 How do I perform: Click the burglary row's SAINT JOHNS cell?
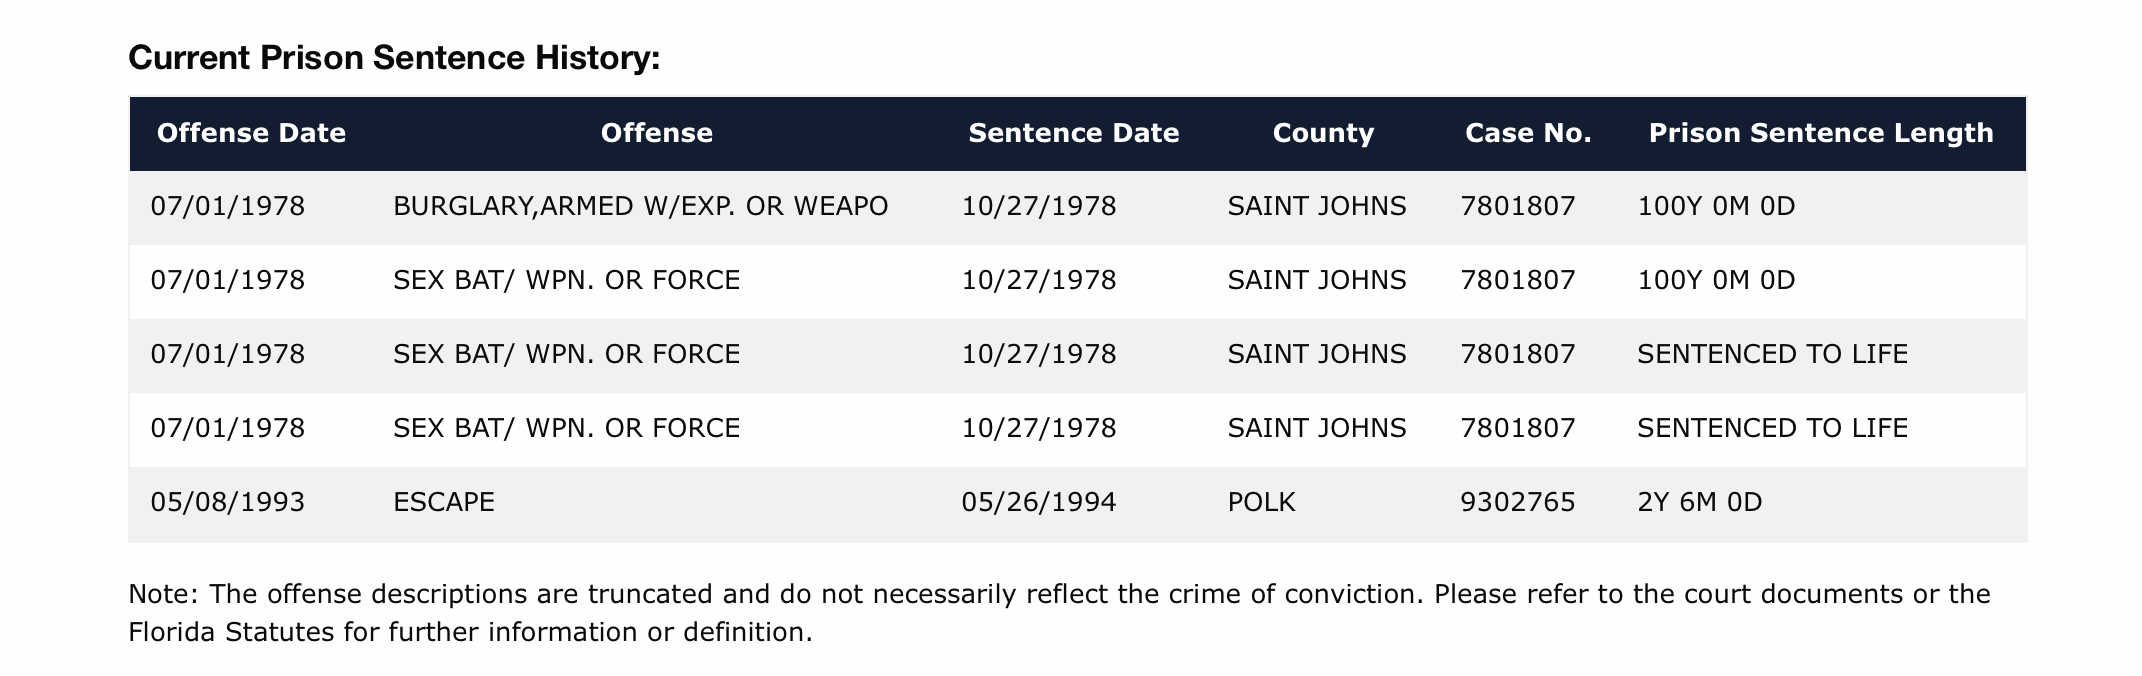1317,207
